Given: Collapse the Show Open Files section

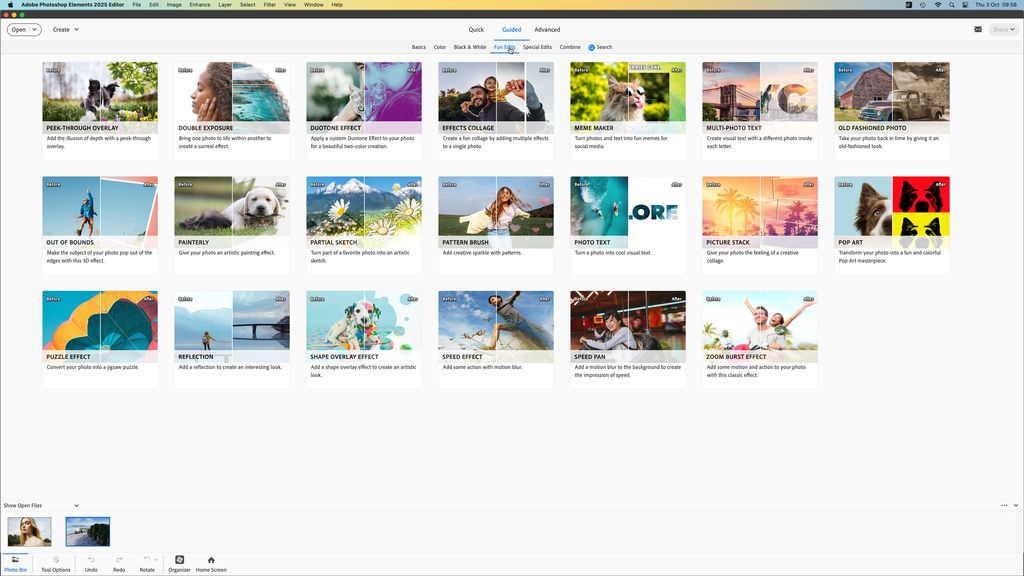Looking at the screenshot, I should (76, 505).
